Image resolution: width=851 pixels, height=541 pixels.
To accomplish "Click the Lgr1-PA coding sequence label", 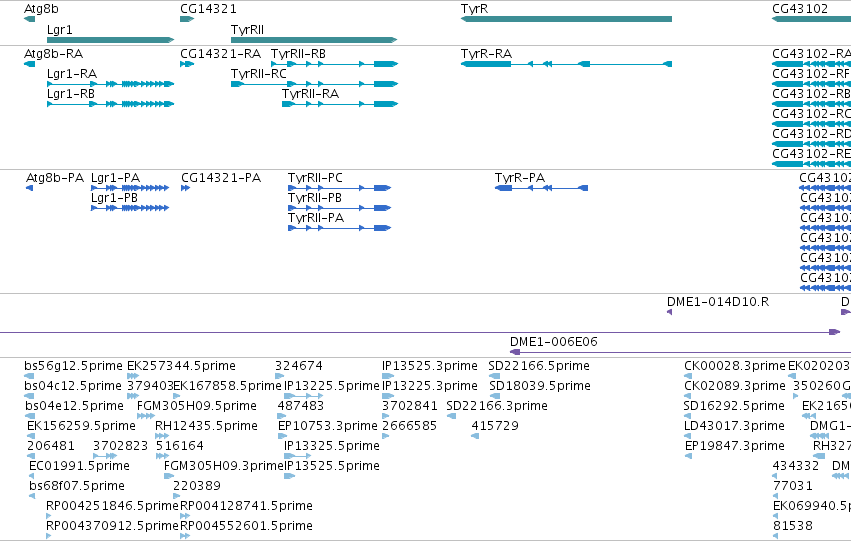I will [116, 178].
